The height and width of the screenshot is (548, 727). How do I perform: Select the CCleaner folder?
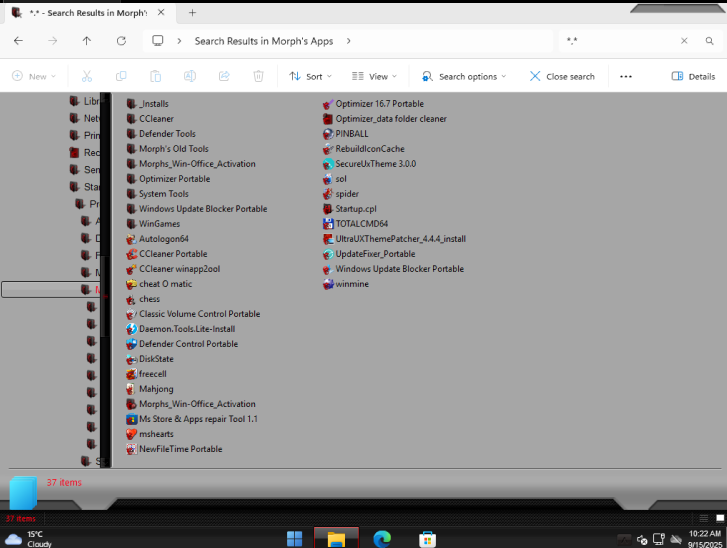(x=150, y=119)
